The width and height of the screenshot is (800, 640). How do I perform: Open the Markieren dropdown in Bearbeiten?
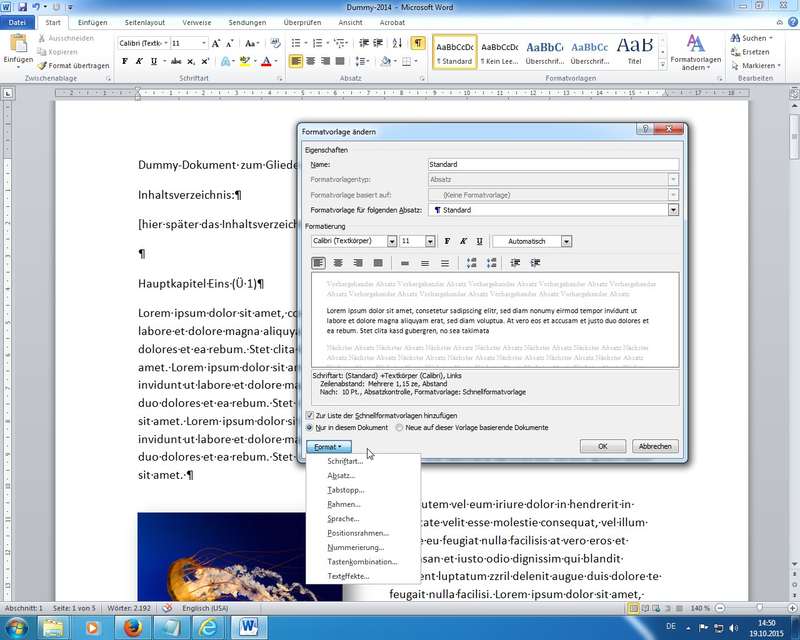click(756, 65)
